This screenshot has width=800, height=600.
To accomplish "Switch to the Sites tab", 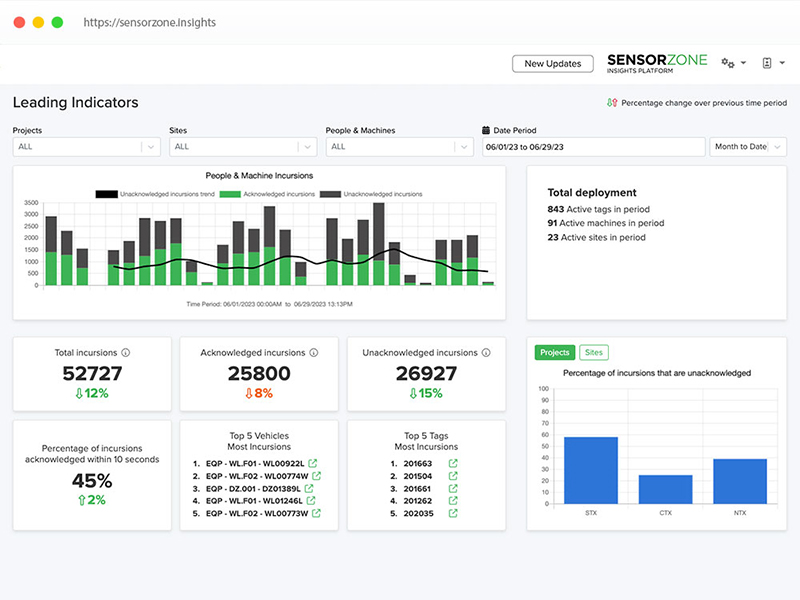I will (x=593, y=353).
